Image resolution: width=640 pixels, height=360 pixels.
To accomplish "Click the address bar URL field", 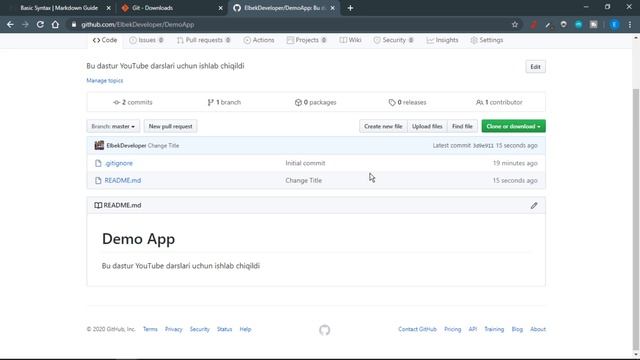I will point(286,24).
